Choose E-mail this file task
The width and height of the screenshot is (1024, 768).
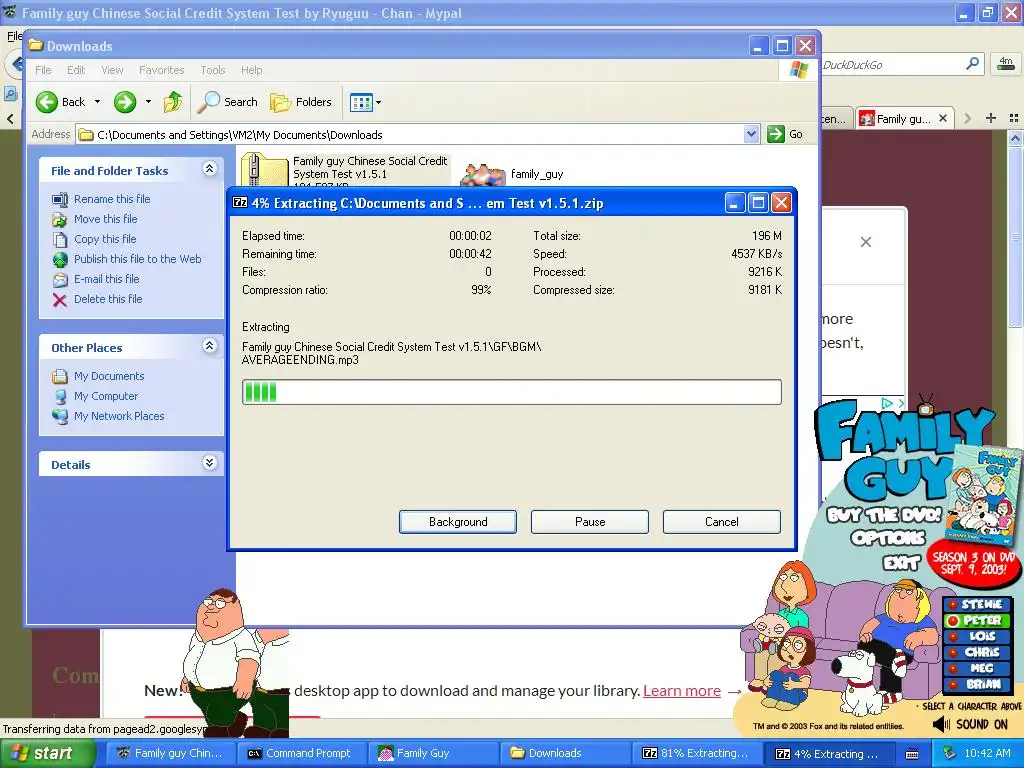[x=106, y=279]
